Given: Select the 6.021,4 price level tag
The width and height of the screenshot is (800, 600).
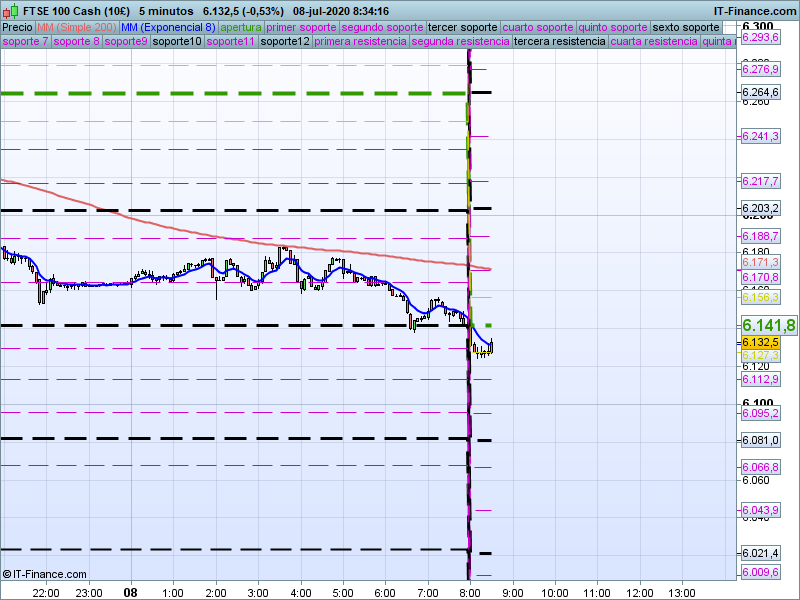Looking at the screenshot, I should (x=760, y=554).
